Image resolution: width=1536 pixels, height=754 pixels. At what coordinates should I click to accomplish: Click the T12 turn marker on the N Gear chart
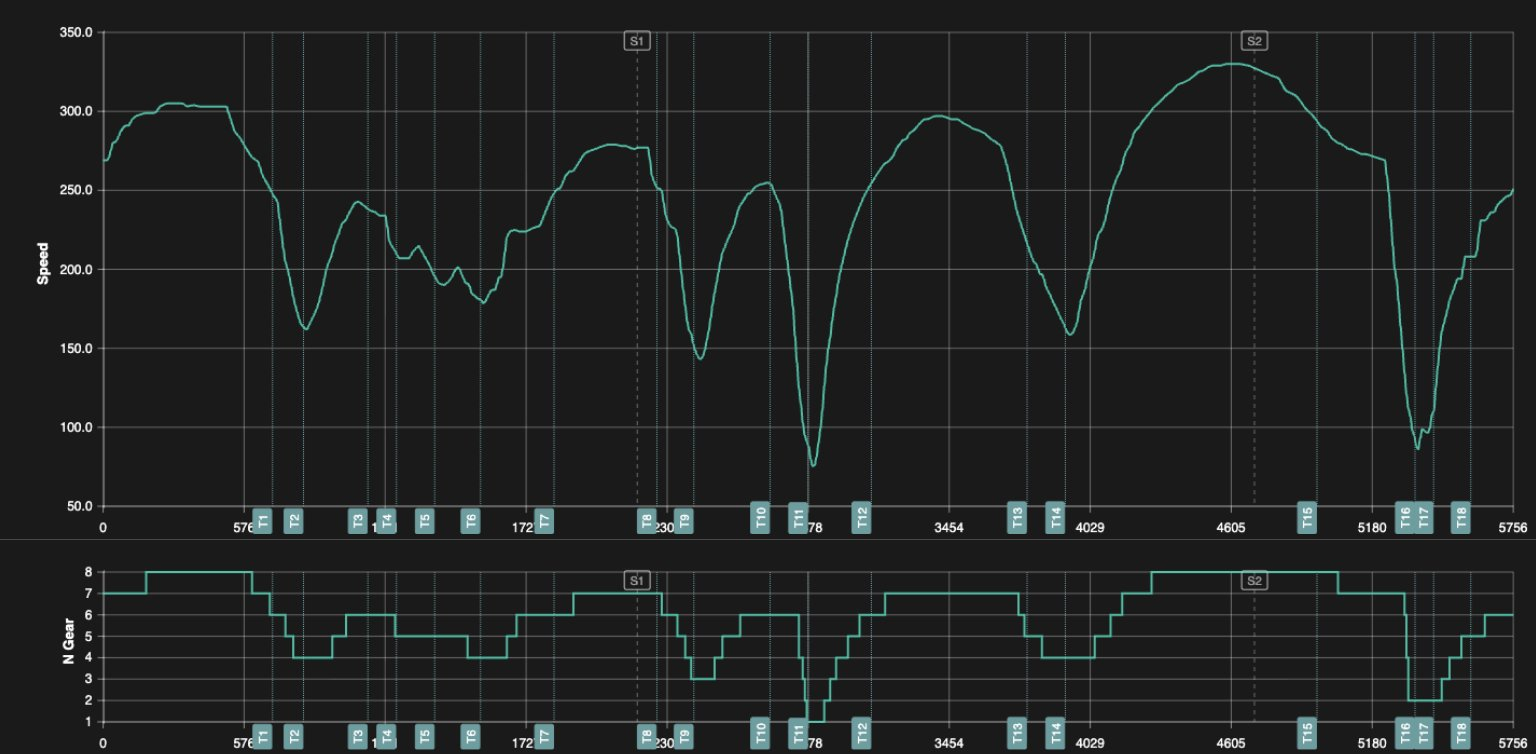(861, 734)
